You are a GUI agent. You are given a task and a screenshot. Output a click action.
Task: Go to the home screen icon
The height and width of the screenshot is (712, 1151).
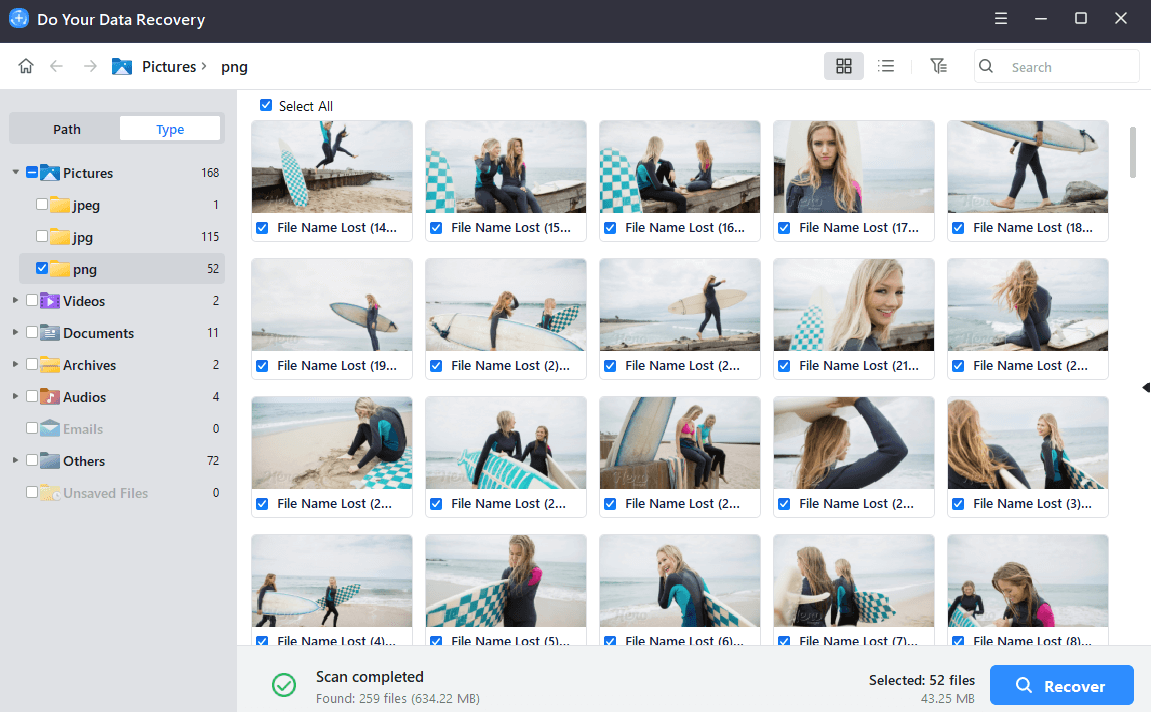point(26,66)
